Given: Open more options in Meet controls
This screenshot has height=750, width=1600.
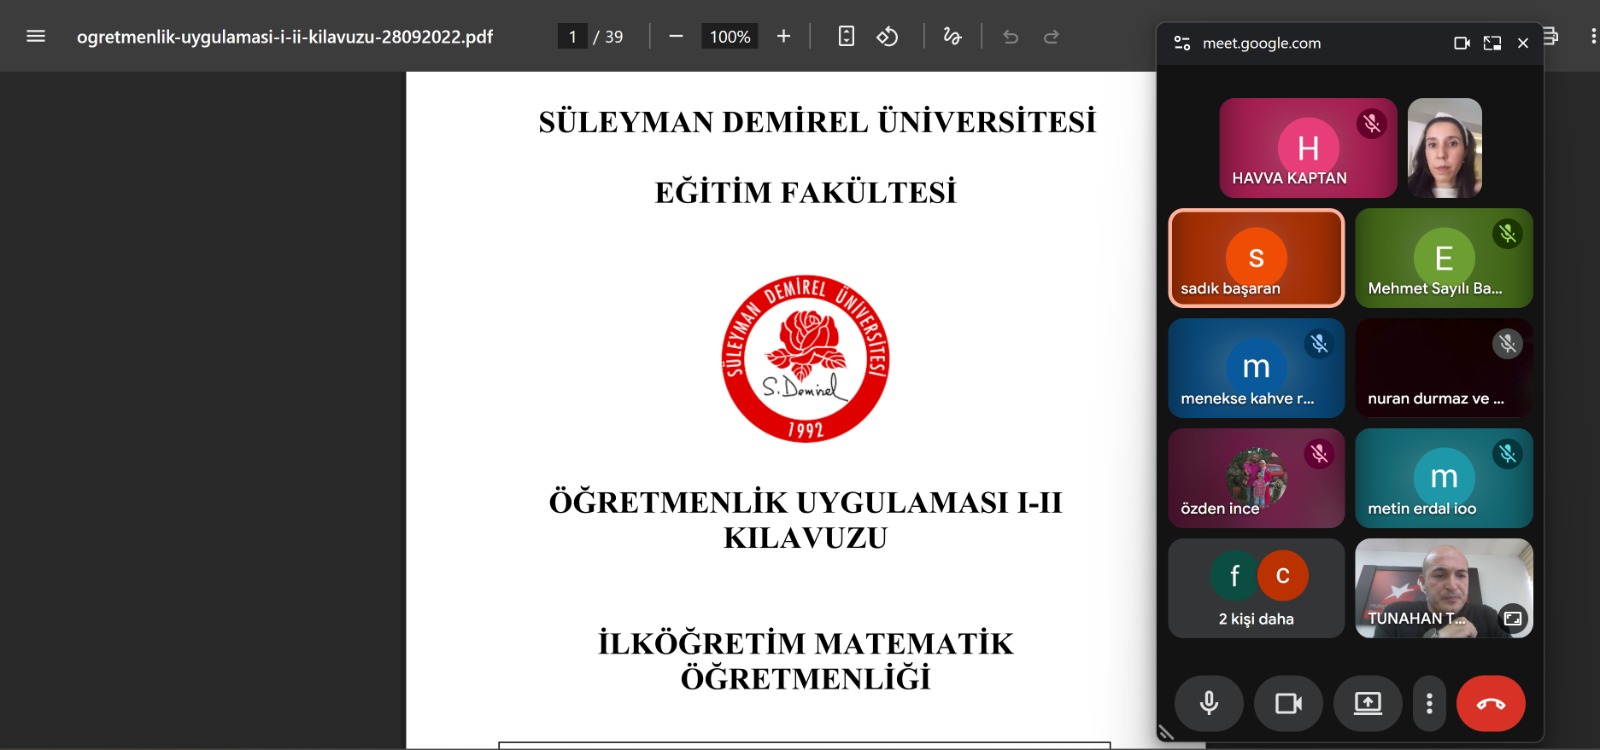Looking at the screenshot, I should (1429, 703).
